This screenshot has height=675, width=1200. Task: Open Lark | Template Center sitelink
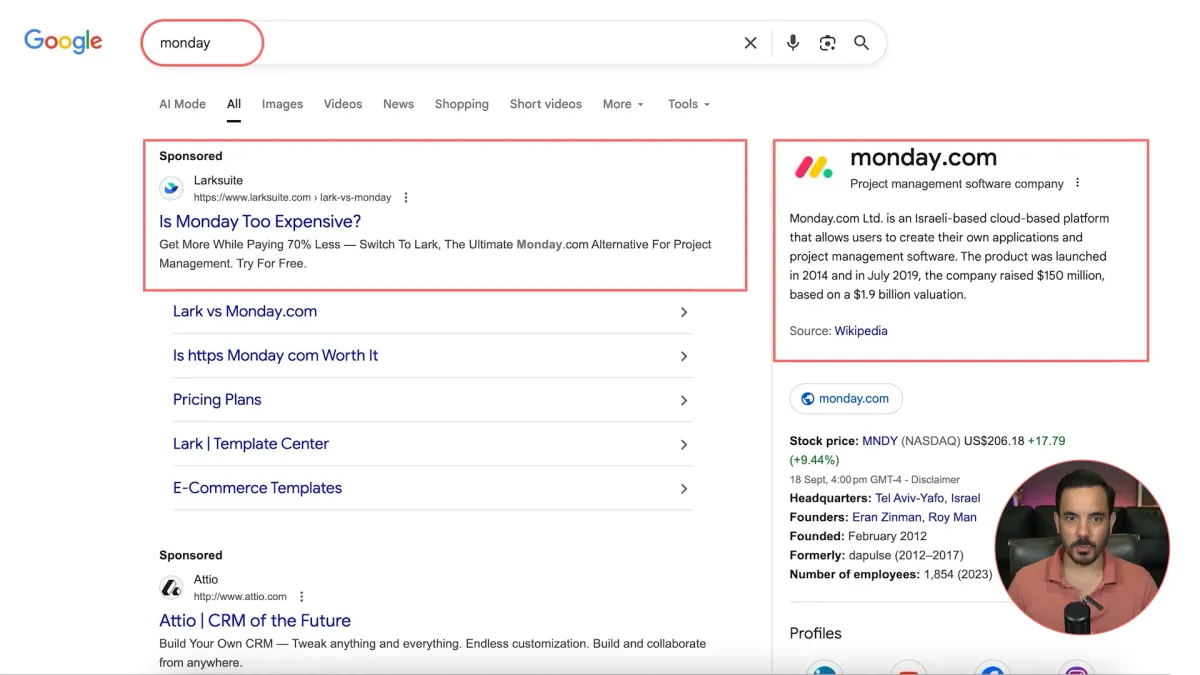click(x=251, y=443)
